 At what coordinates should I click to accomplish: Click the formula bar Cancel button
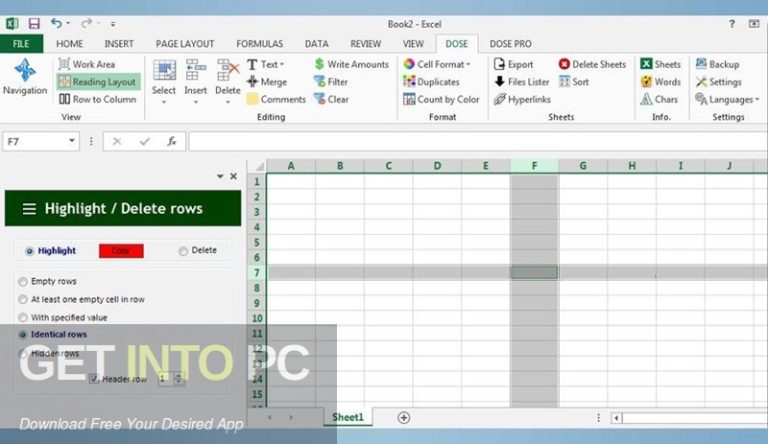(117, 142)
